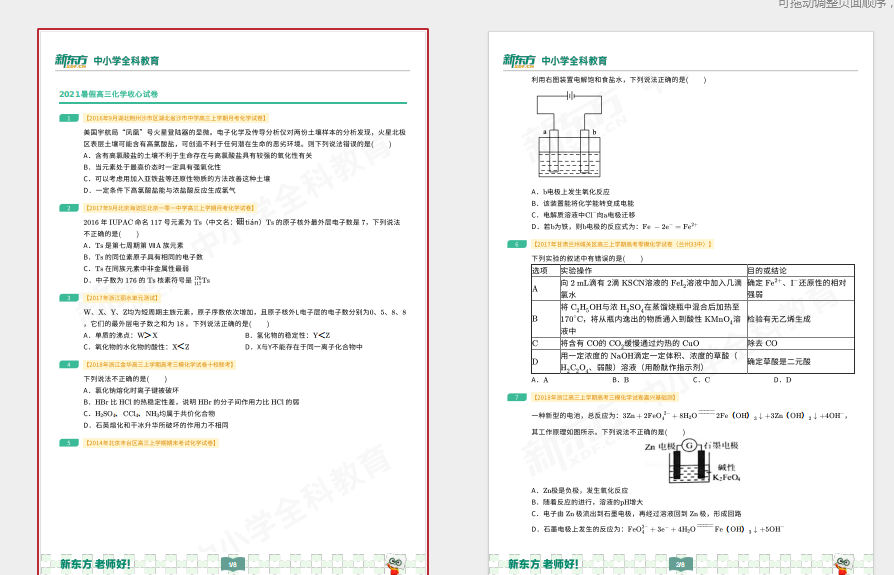Click the green question number 4 badge
The image size is (894, 575).
[69, 365]
